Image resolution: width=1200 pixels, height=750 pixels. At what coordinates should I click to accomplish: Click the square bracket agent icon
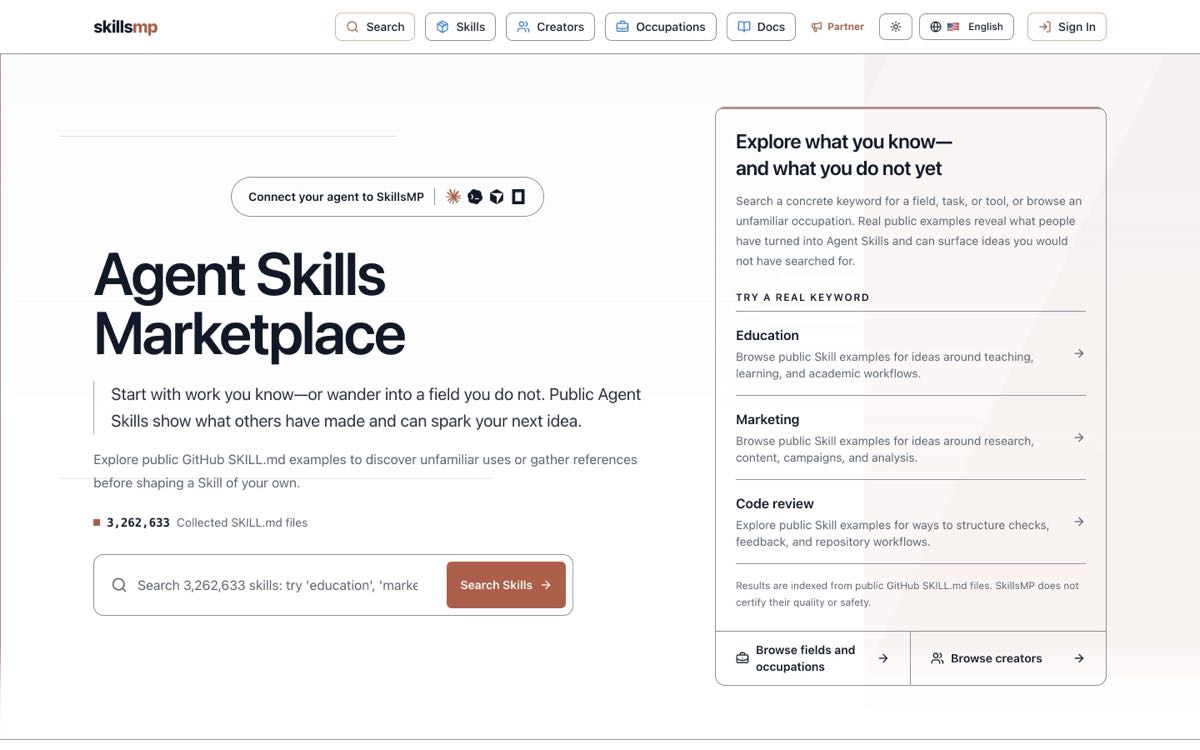coord(518,197)
